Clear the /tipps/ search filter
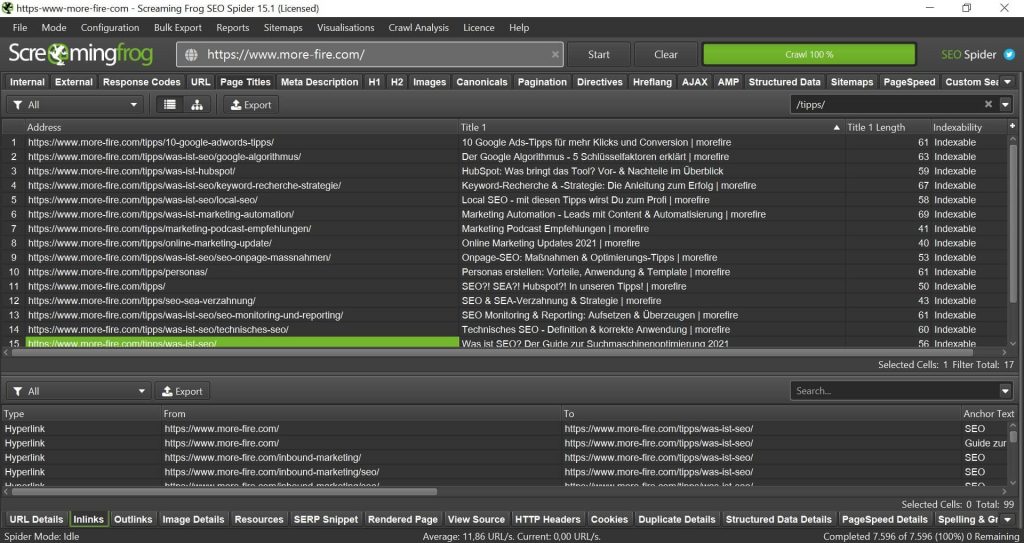 [x=988, y=105]
